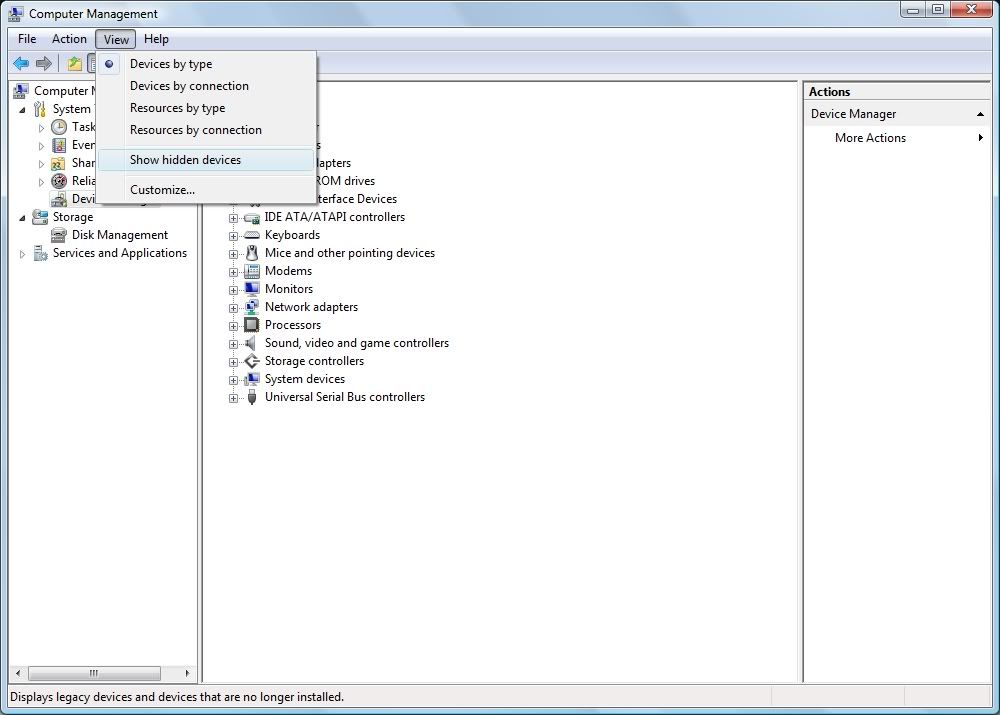Click the Forward arrow toolbar icon
Viewport: 1000px width, 715px height.
(44, 63)
